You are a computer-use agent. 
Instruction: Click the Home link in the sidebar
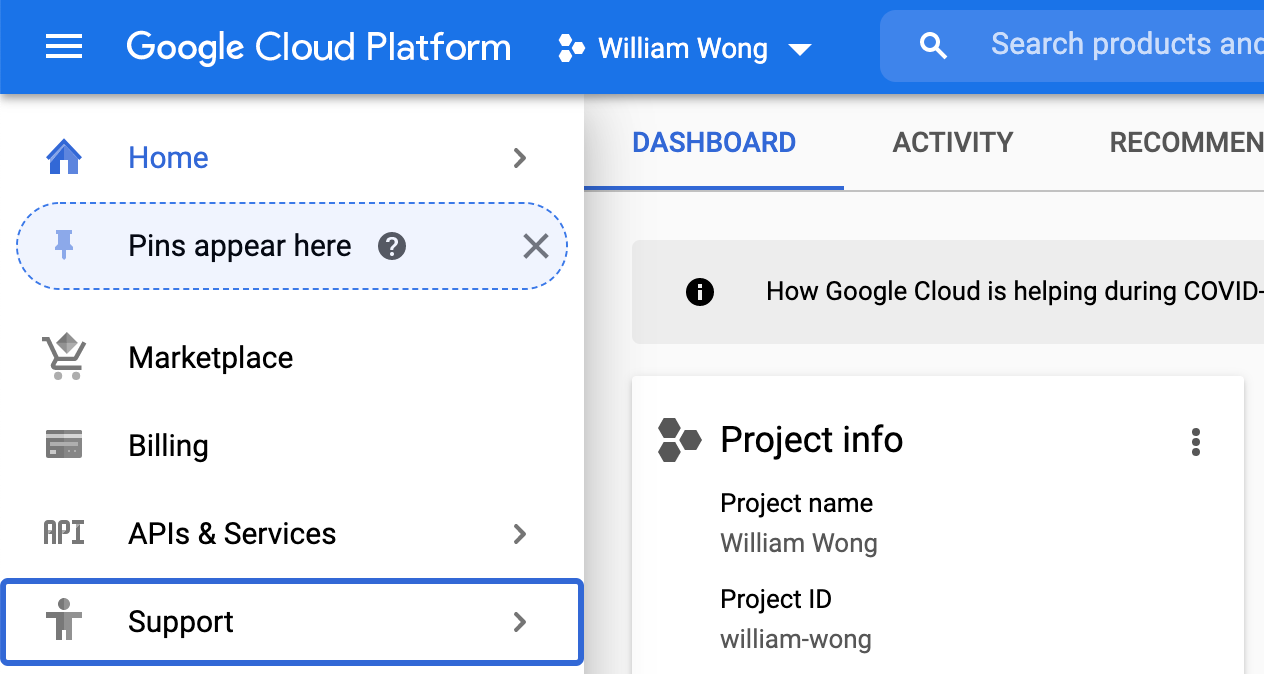(168, 157)
